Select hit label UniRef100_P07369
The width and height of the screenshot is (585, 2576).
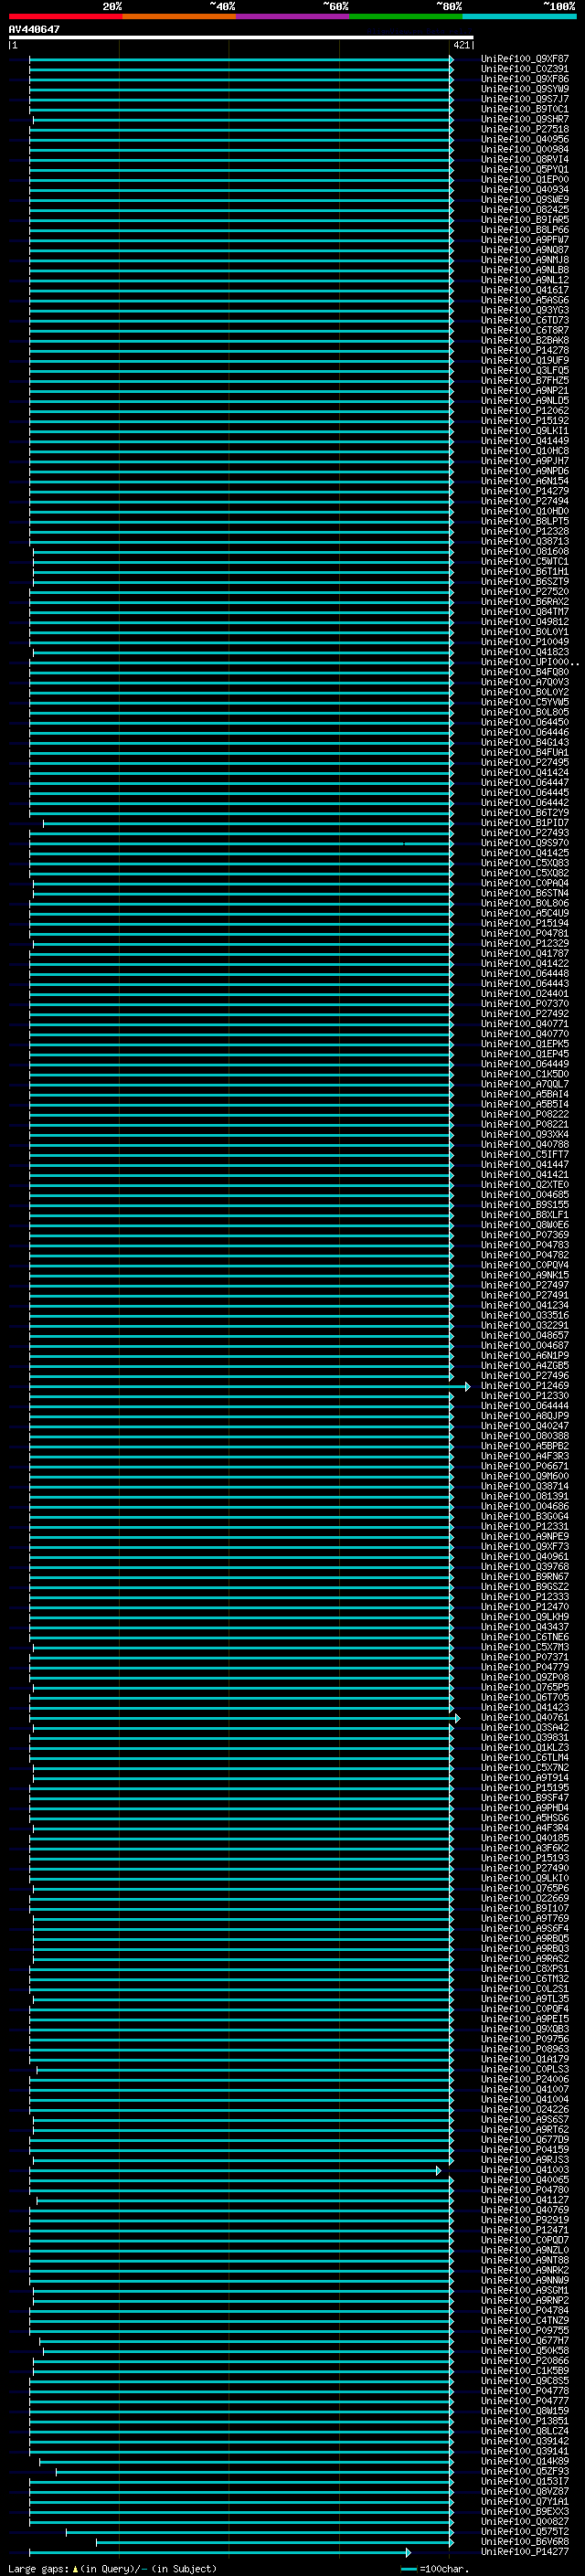point(524,1235)
